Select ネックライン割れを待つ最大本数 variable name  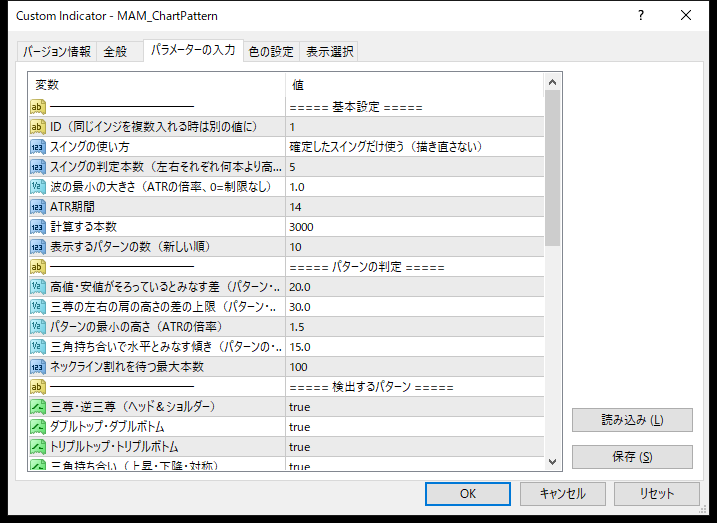click(x=127, y=367)
